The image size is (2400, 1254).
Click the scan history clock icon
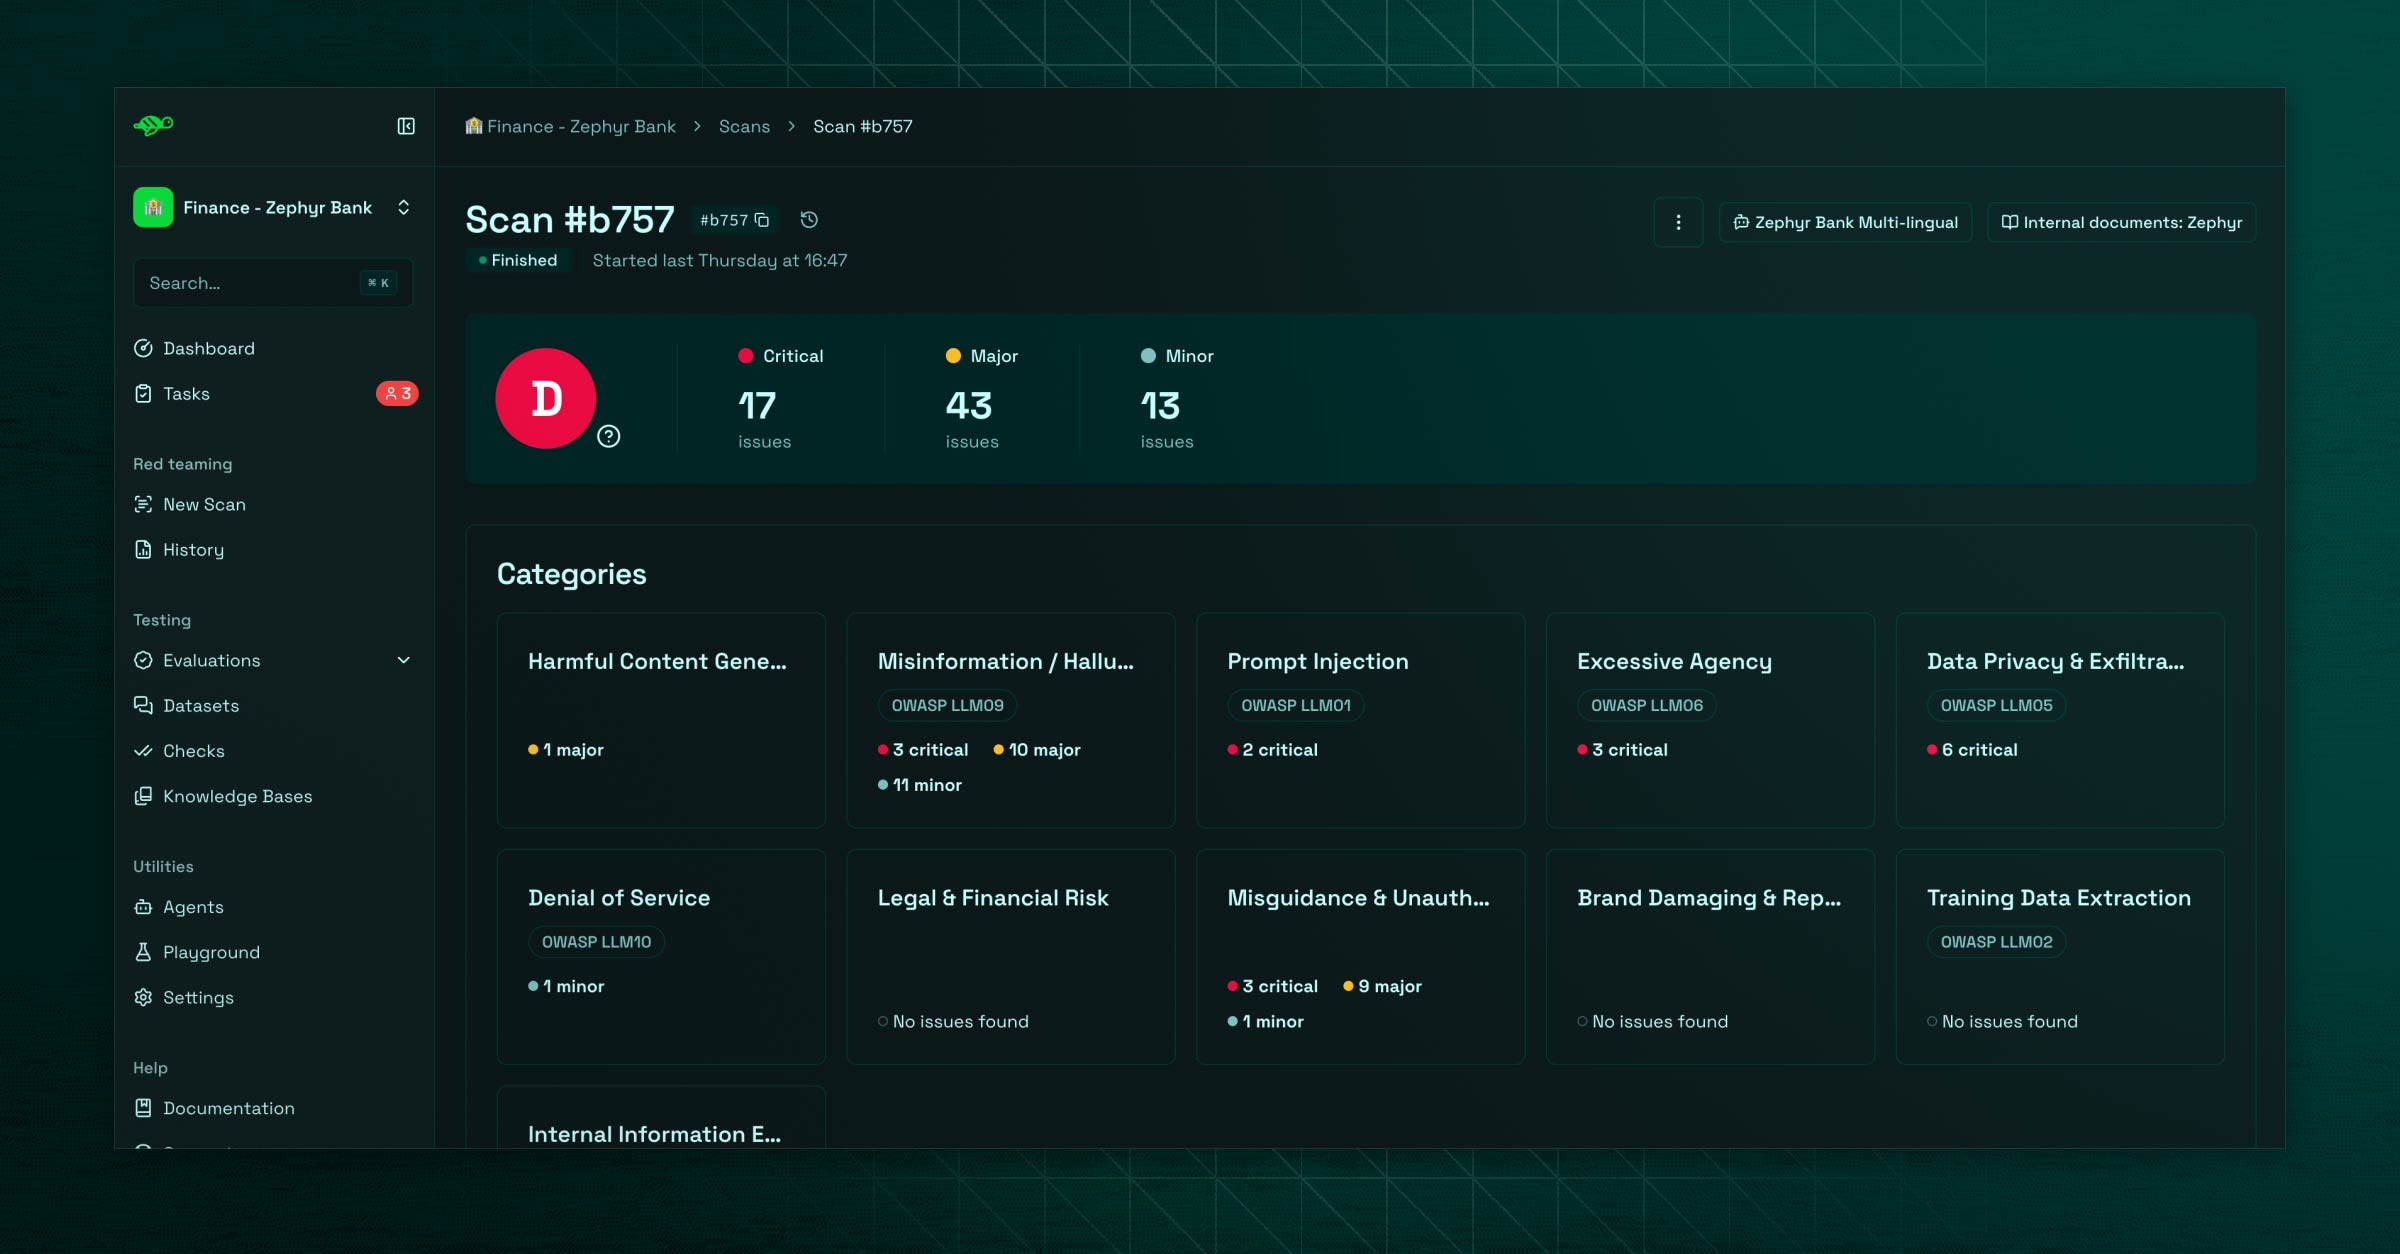[x=809, y=220]
